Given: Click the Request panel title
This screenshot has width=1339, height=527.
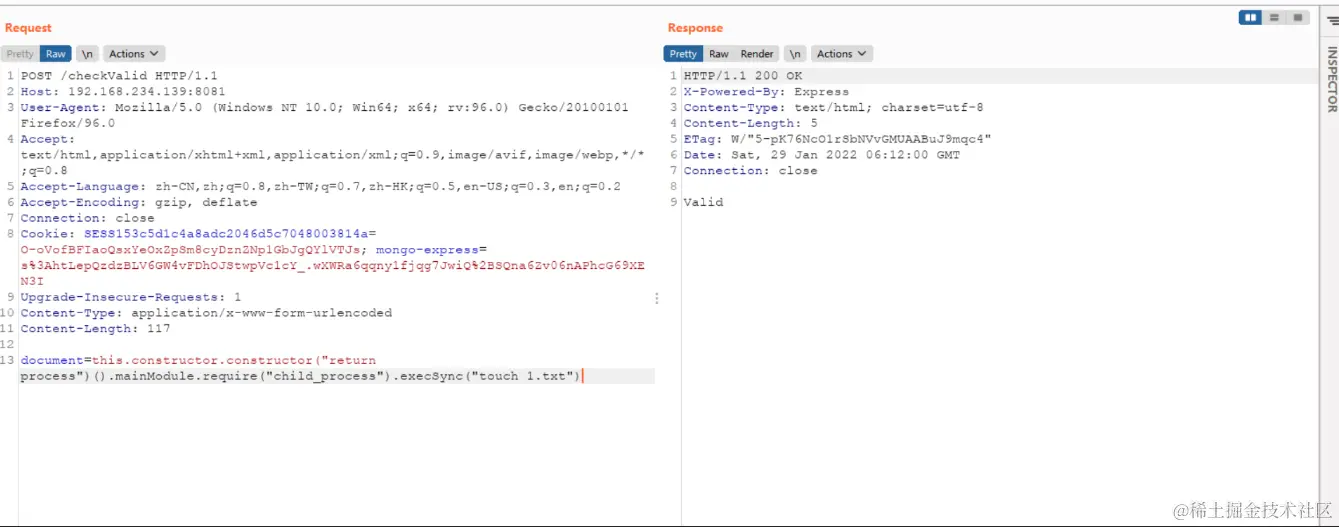Looking at the screenshot, I should click(28, 28).
